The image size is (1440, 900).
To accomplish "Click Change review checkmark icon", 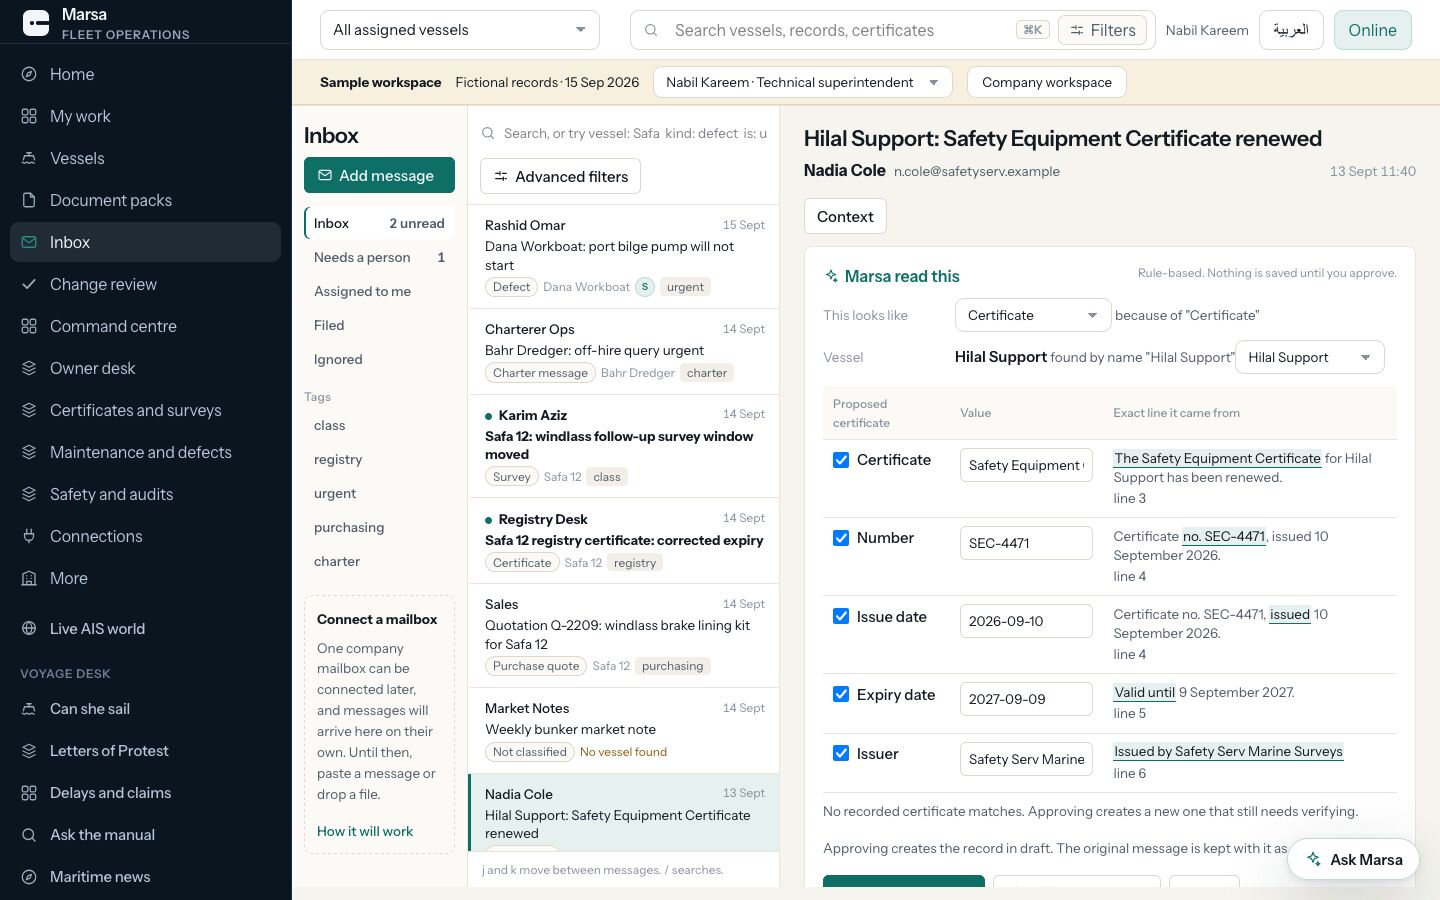I will click(x=29, y=284).
